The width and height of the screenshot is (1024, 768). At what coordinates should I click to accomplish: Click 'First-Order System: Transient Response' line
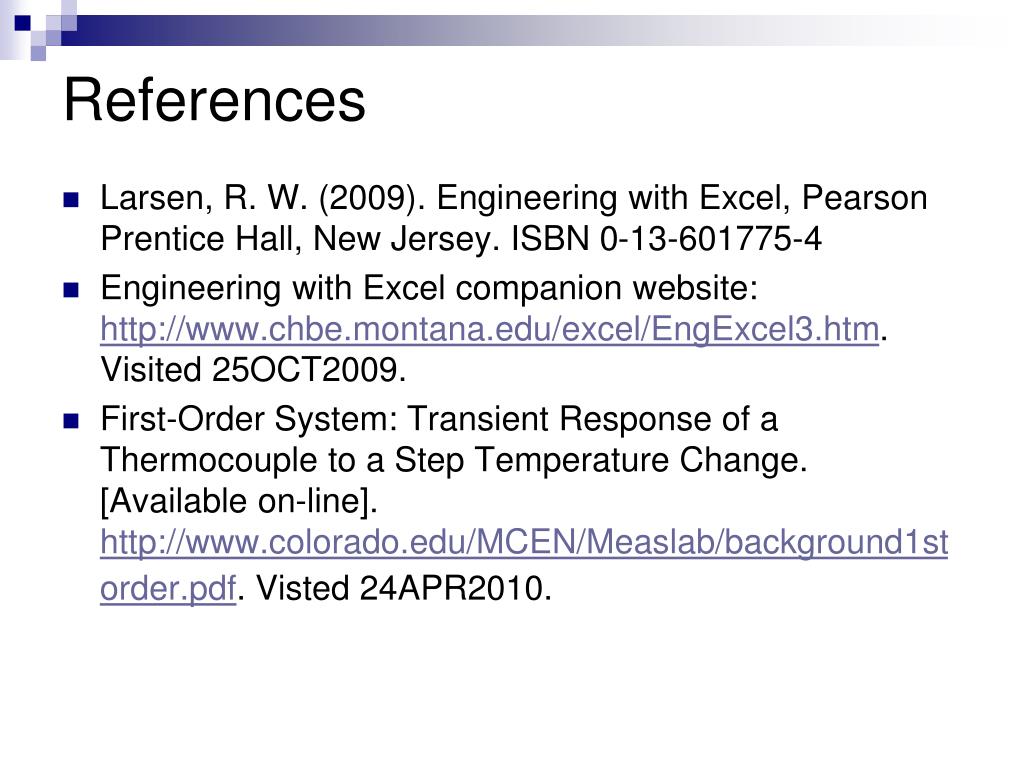(x=439, y=419)
